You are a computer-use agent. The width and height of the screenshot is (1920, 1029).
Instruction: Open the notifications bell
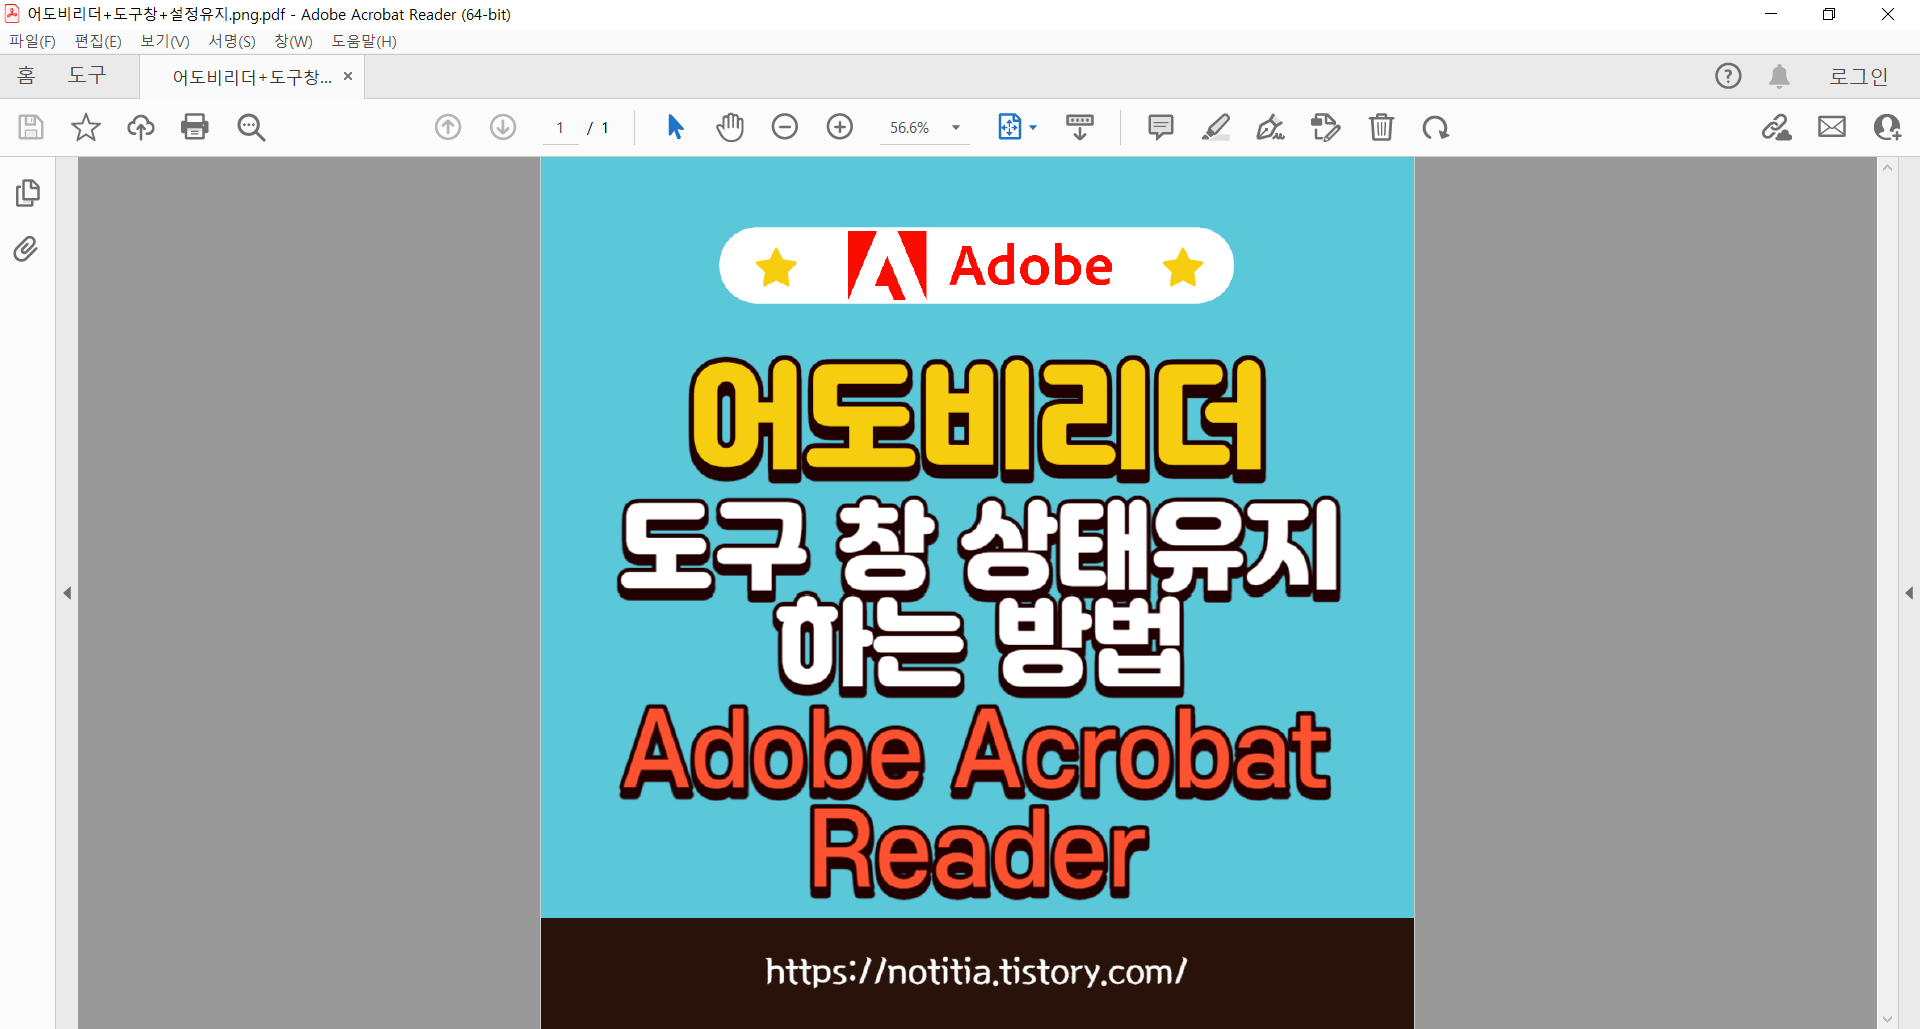click(x=1780, y=76)
